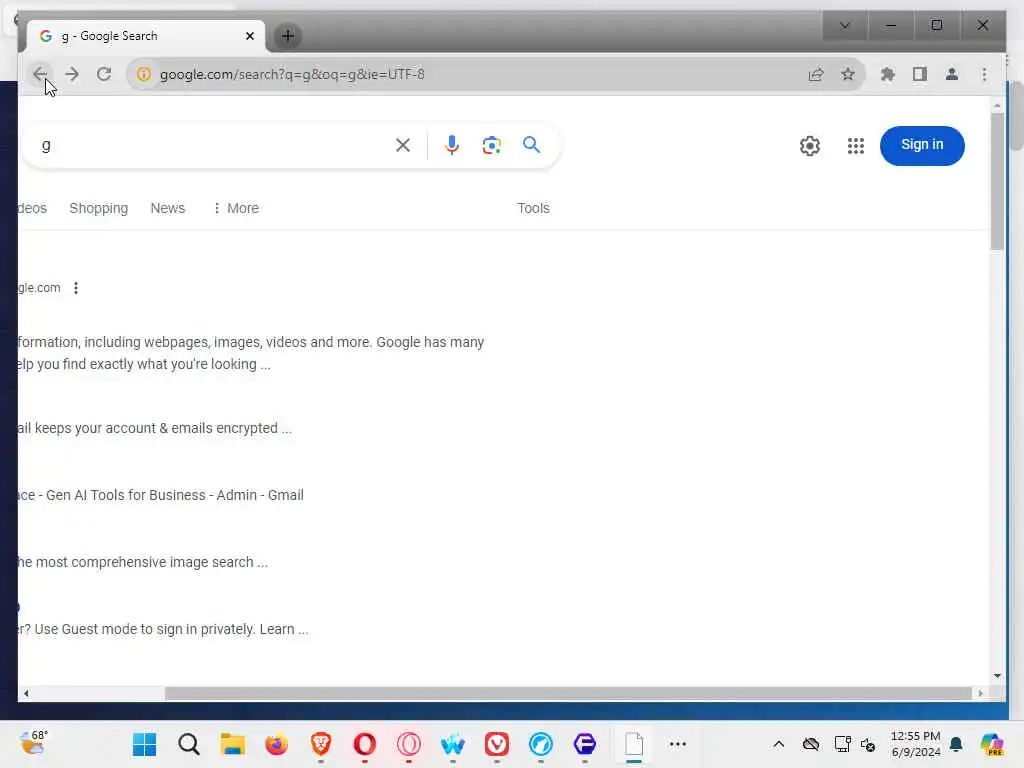The width and height of the screenshot is (1024, 768).
Task: View site information icon in address bar
Action: click(144, 74)
